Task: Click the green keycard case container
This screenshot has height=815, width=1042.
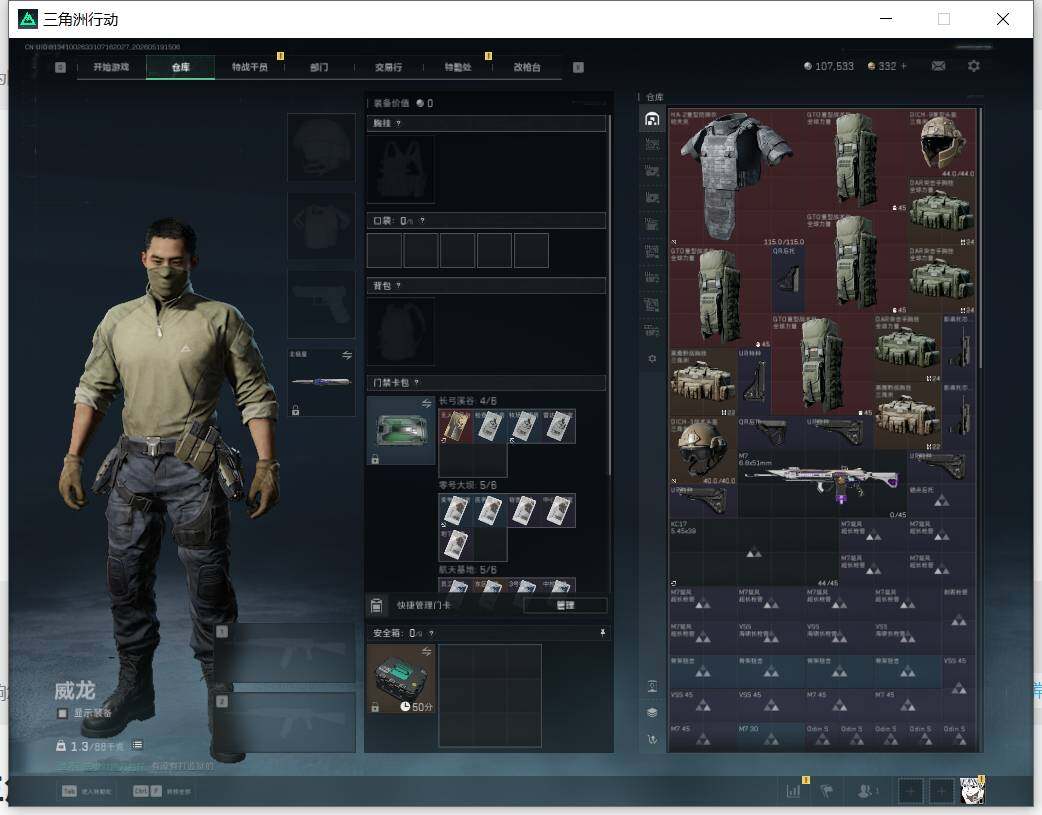Action: click(401, 431)
